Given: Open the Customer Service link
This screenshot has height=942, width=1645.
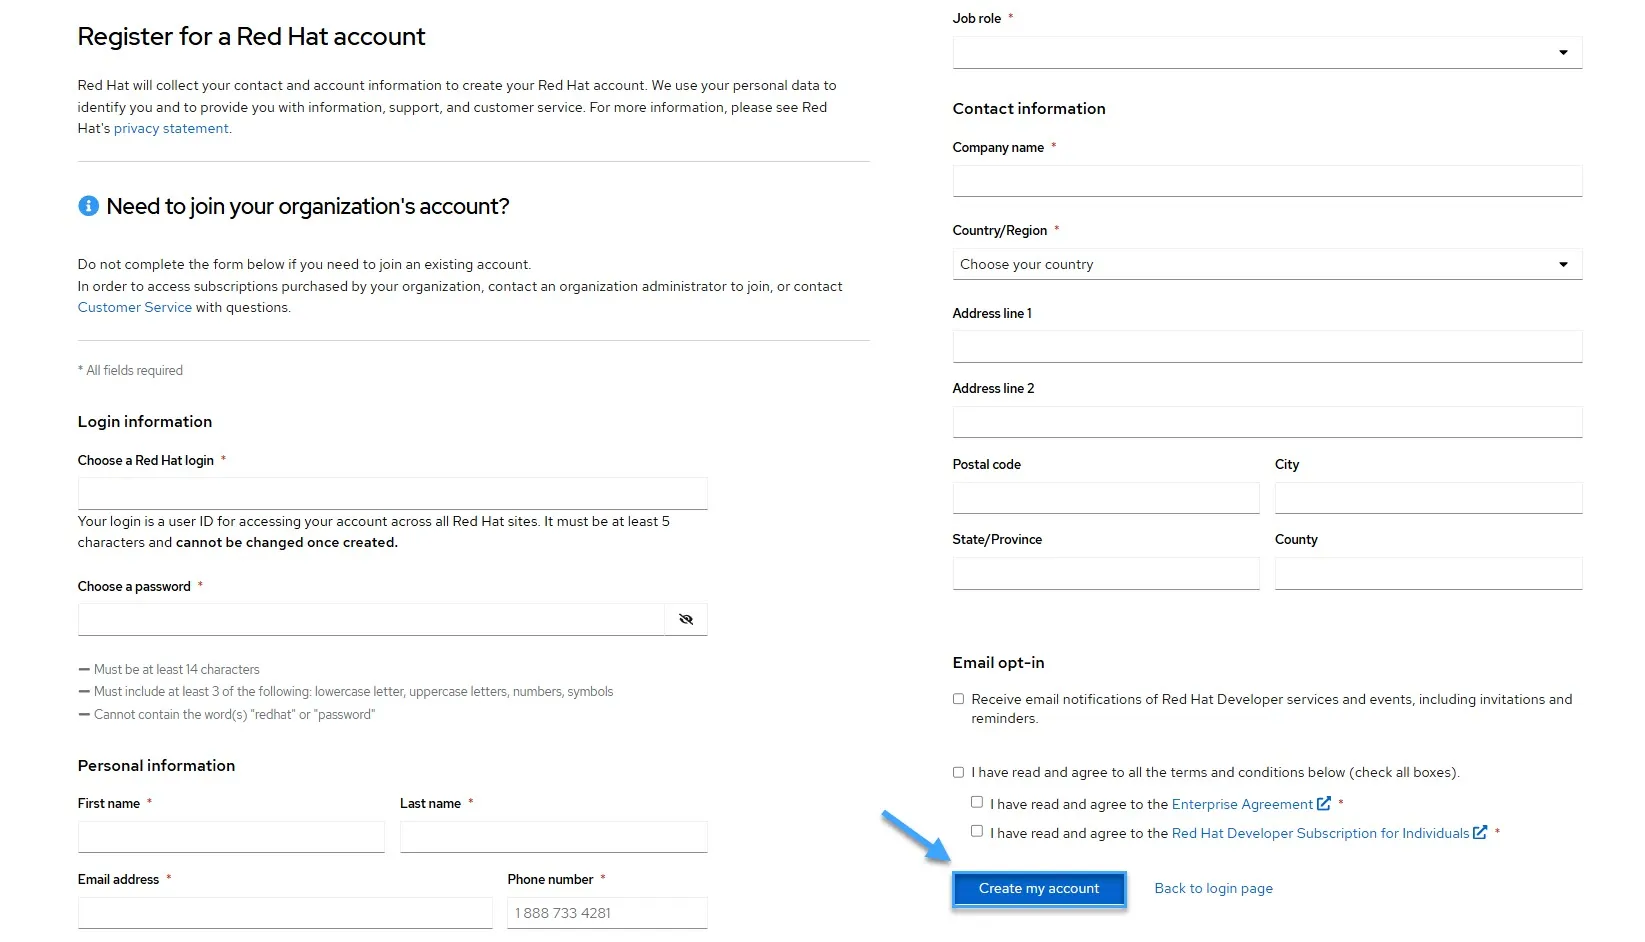Looking at the screenshot, I should [135, 308].
